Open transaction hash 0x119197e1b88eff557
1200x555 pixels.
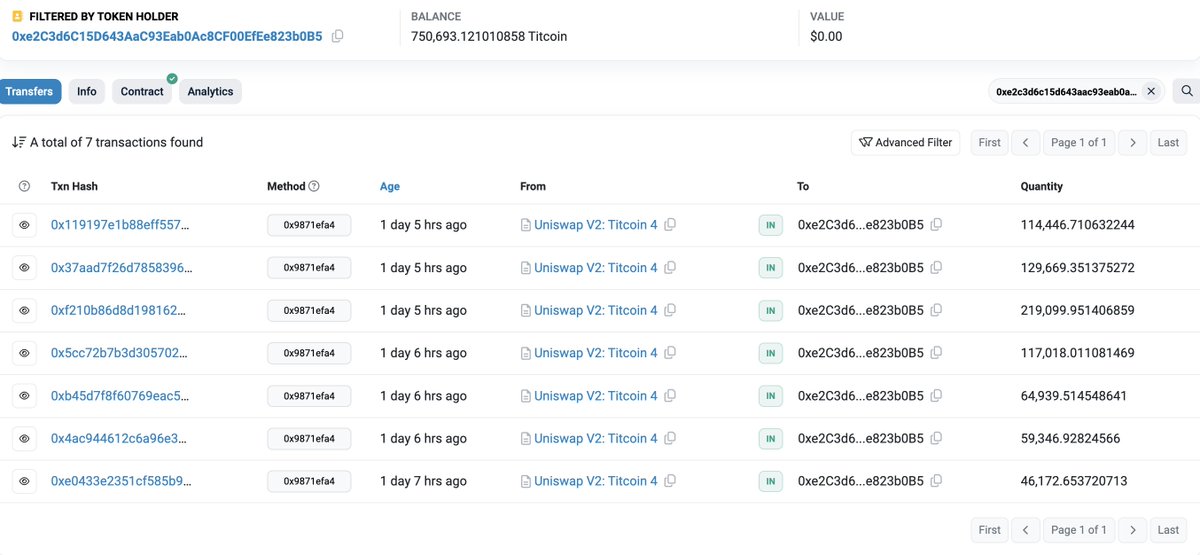point(120,225)
